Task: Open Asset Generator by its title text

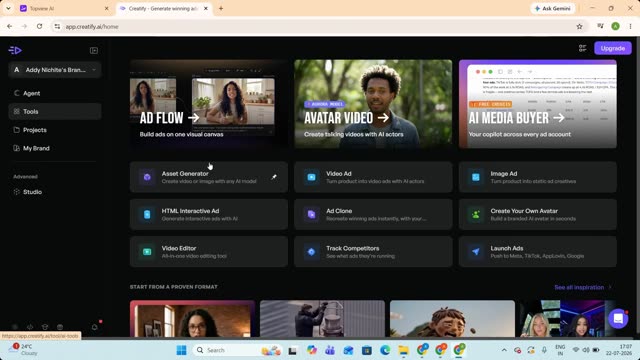Action: coord(185,173)
